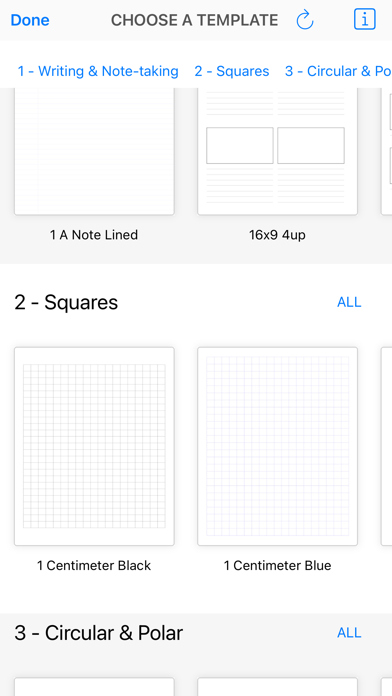Tap the 1 A Note Lined label
392x696 pixels.
[94, 235]
